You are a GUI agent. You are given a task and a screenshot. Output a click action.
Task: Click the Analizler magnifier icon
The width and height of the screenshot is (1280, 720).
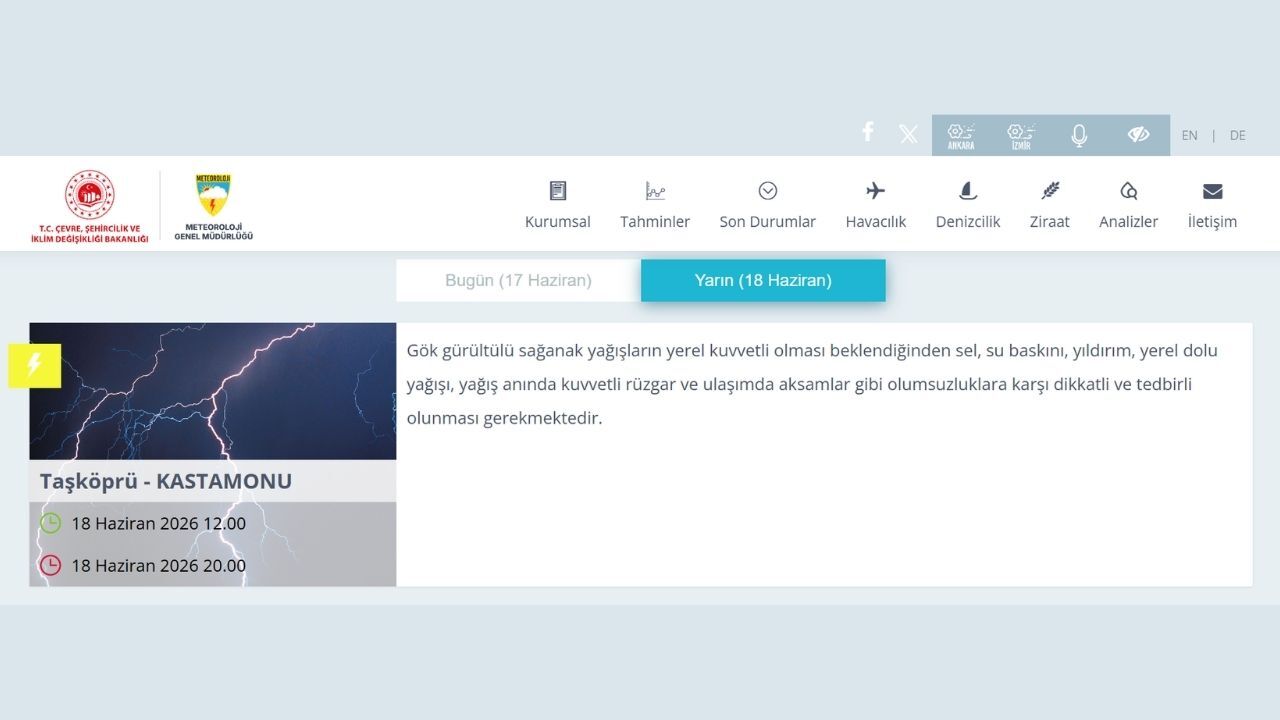coord(1129,191)
